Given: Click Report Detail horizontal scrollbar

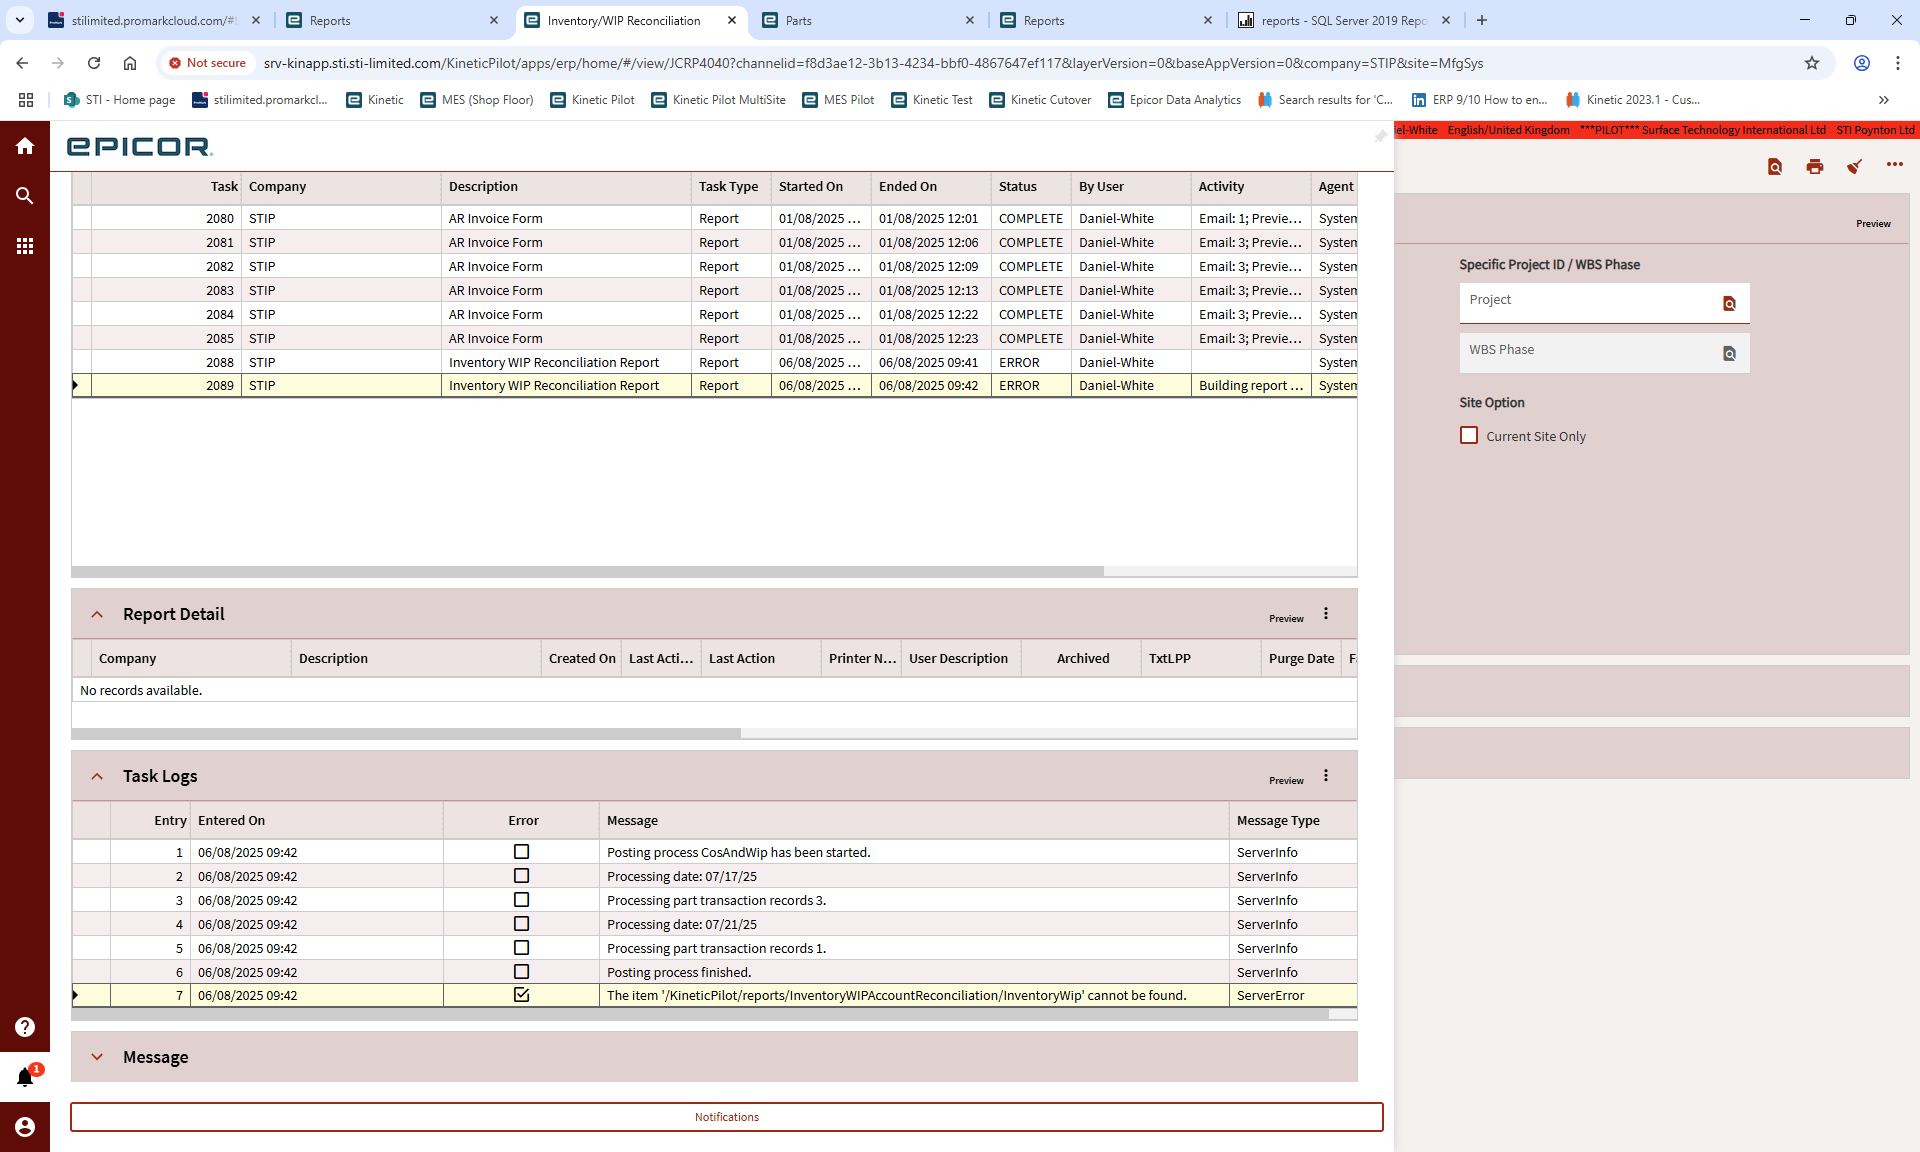Looking at the screenshot, I should click(x=406, y=733).
